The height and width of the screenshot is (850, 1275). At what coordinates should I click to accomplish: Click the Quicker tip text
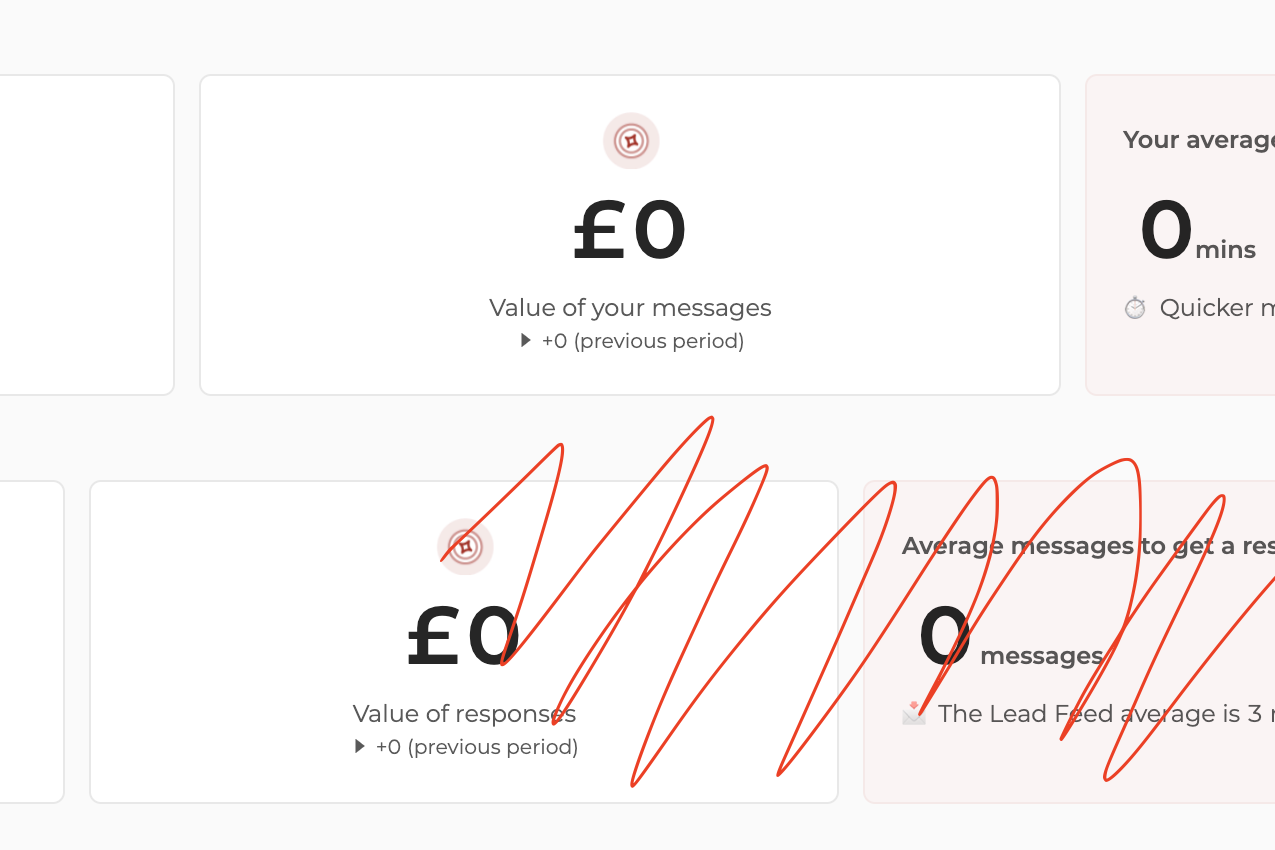(x=1216, y=308)
